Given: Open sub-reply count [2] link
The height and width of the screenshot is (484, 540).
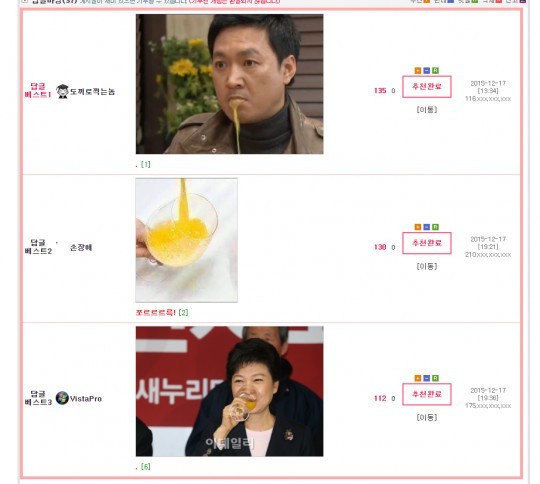Looking at the screenshot, I should pyautogui.click(x=183, y=313).
